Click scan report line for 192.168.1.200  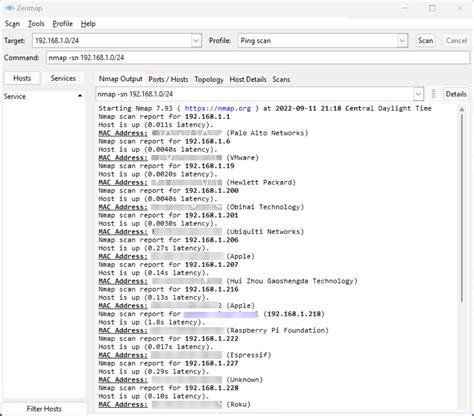pyautogui.click(x=168, y=191)
